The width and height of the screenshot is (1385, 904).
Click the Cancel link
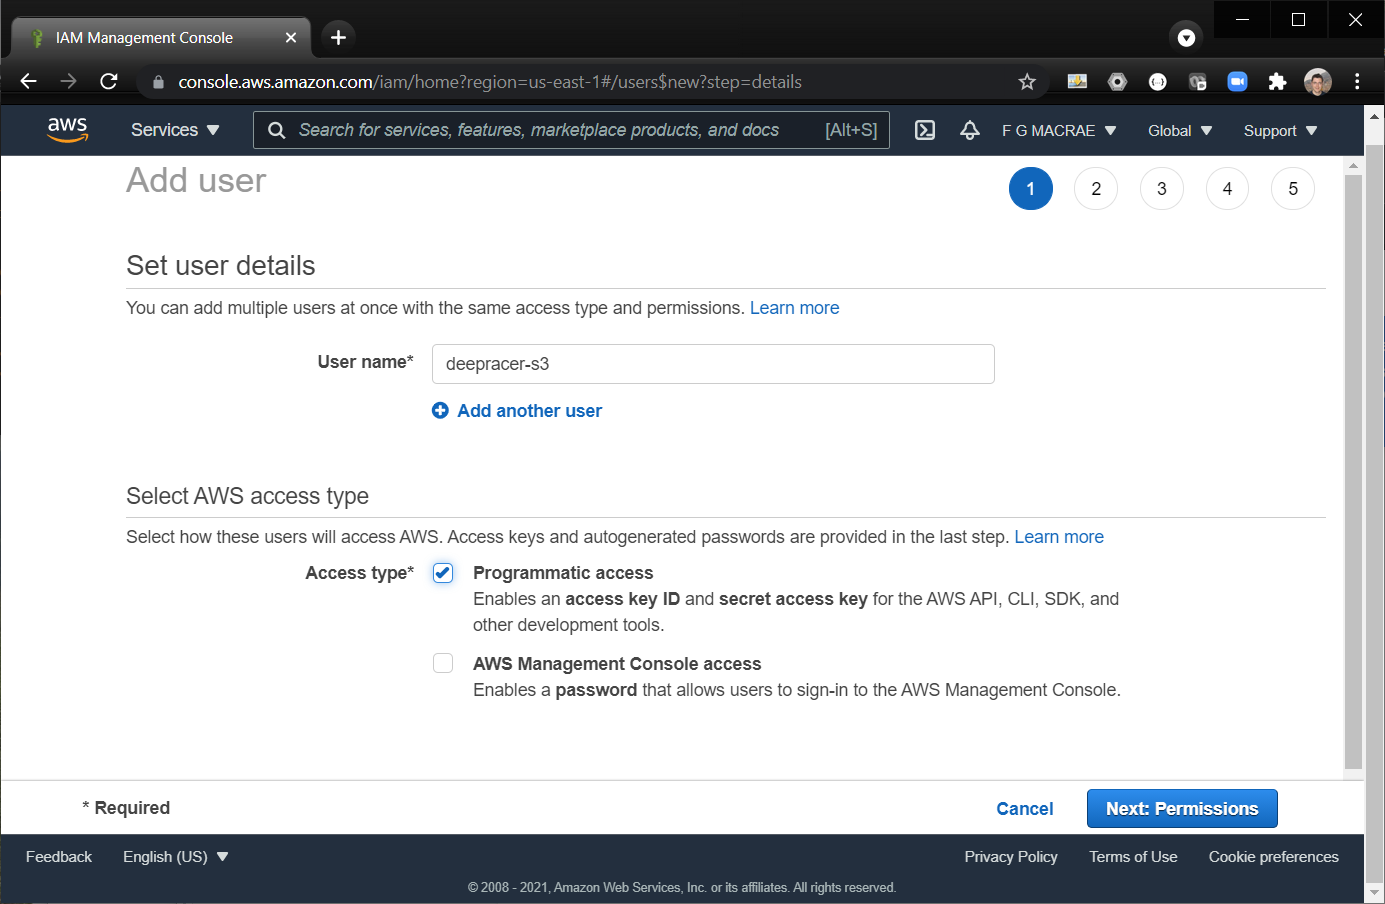[1025, 809]
